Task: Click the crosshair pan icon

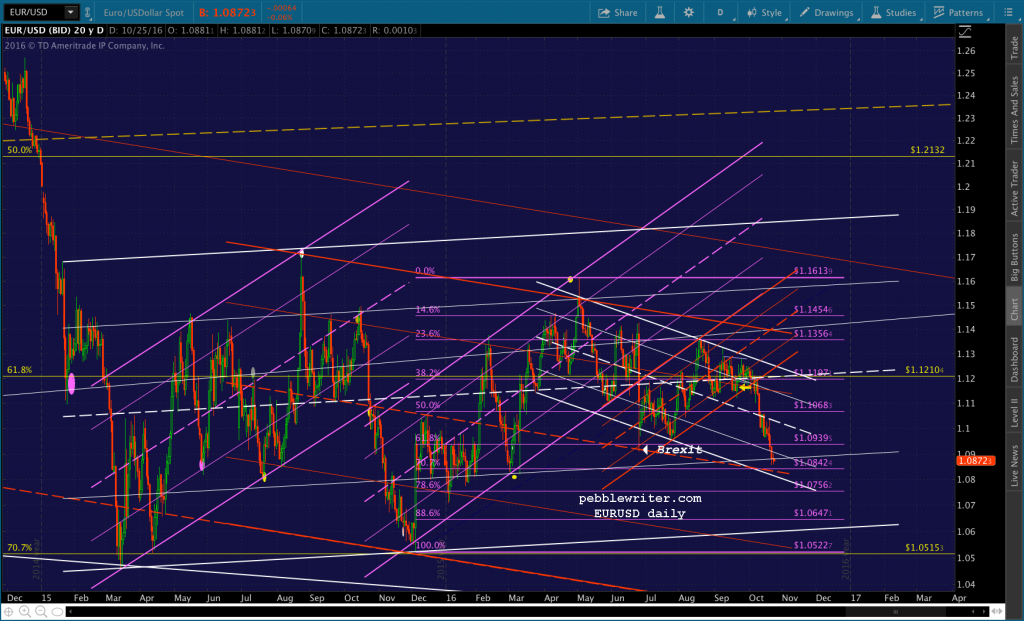Action: pyautogui.click(x=9, y=612)
